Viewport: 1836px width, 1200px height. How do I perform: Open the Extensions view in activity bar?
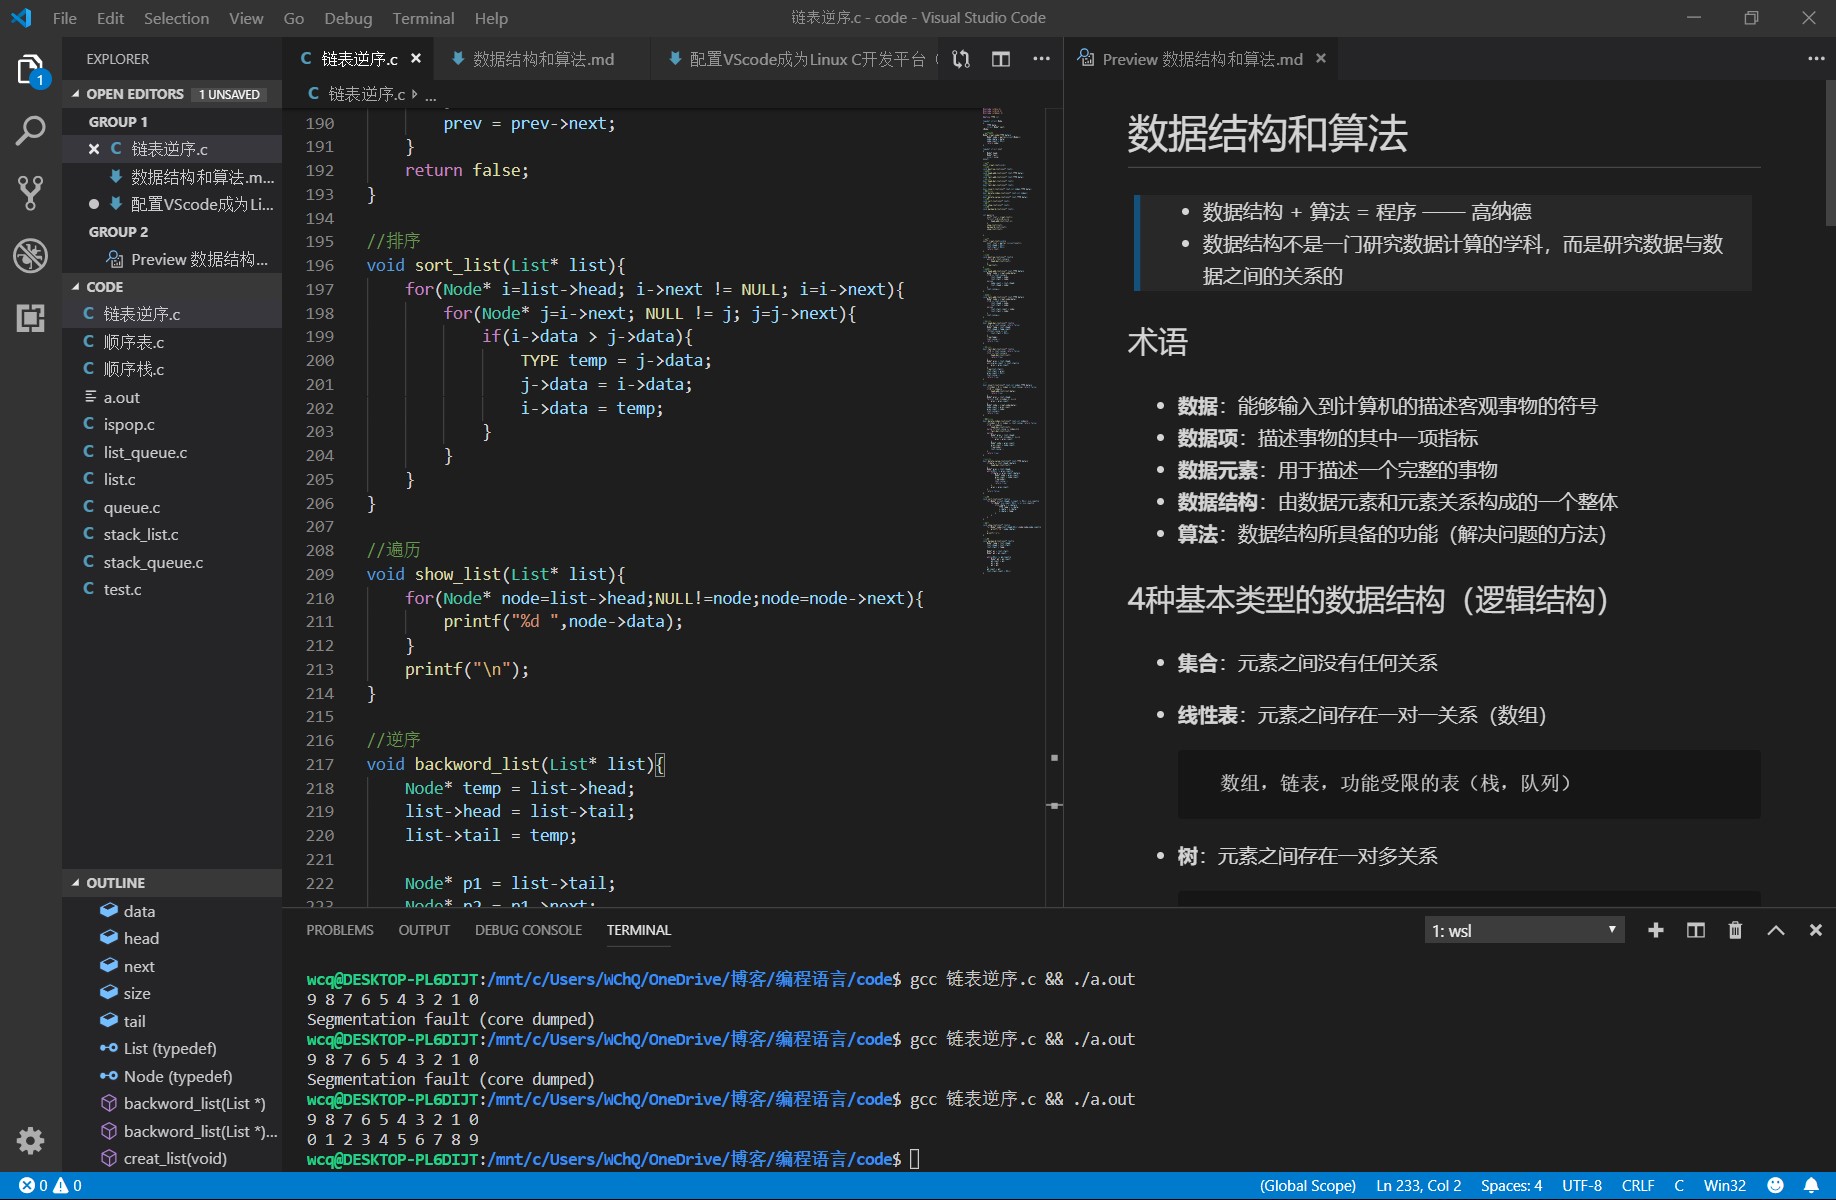click(x=30, y=318)
